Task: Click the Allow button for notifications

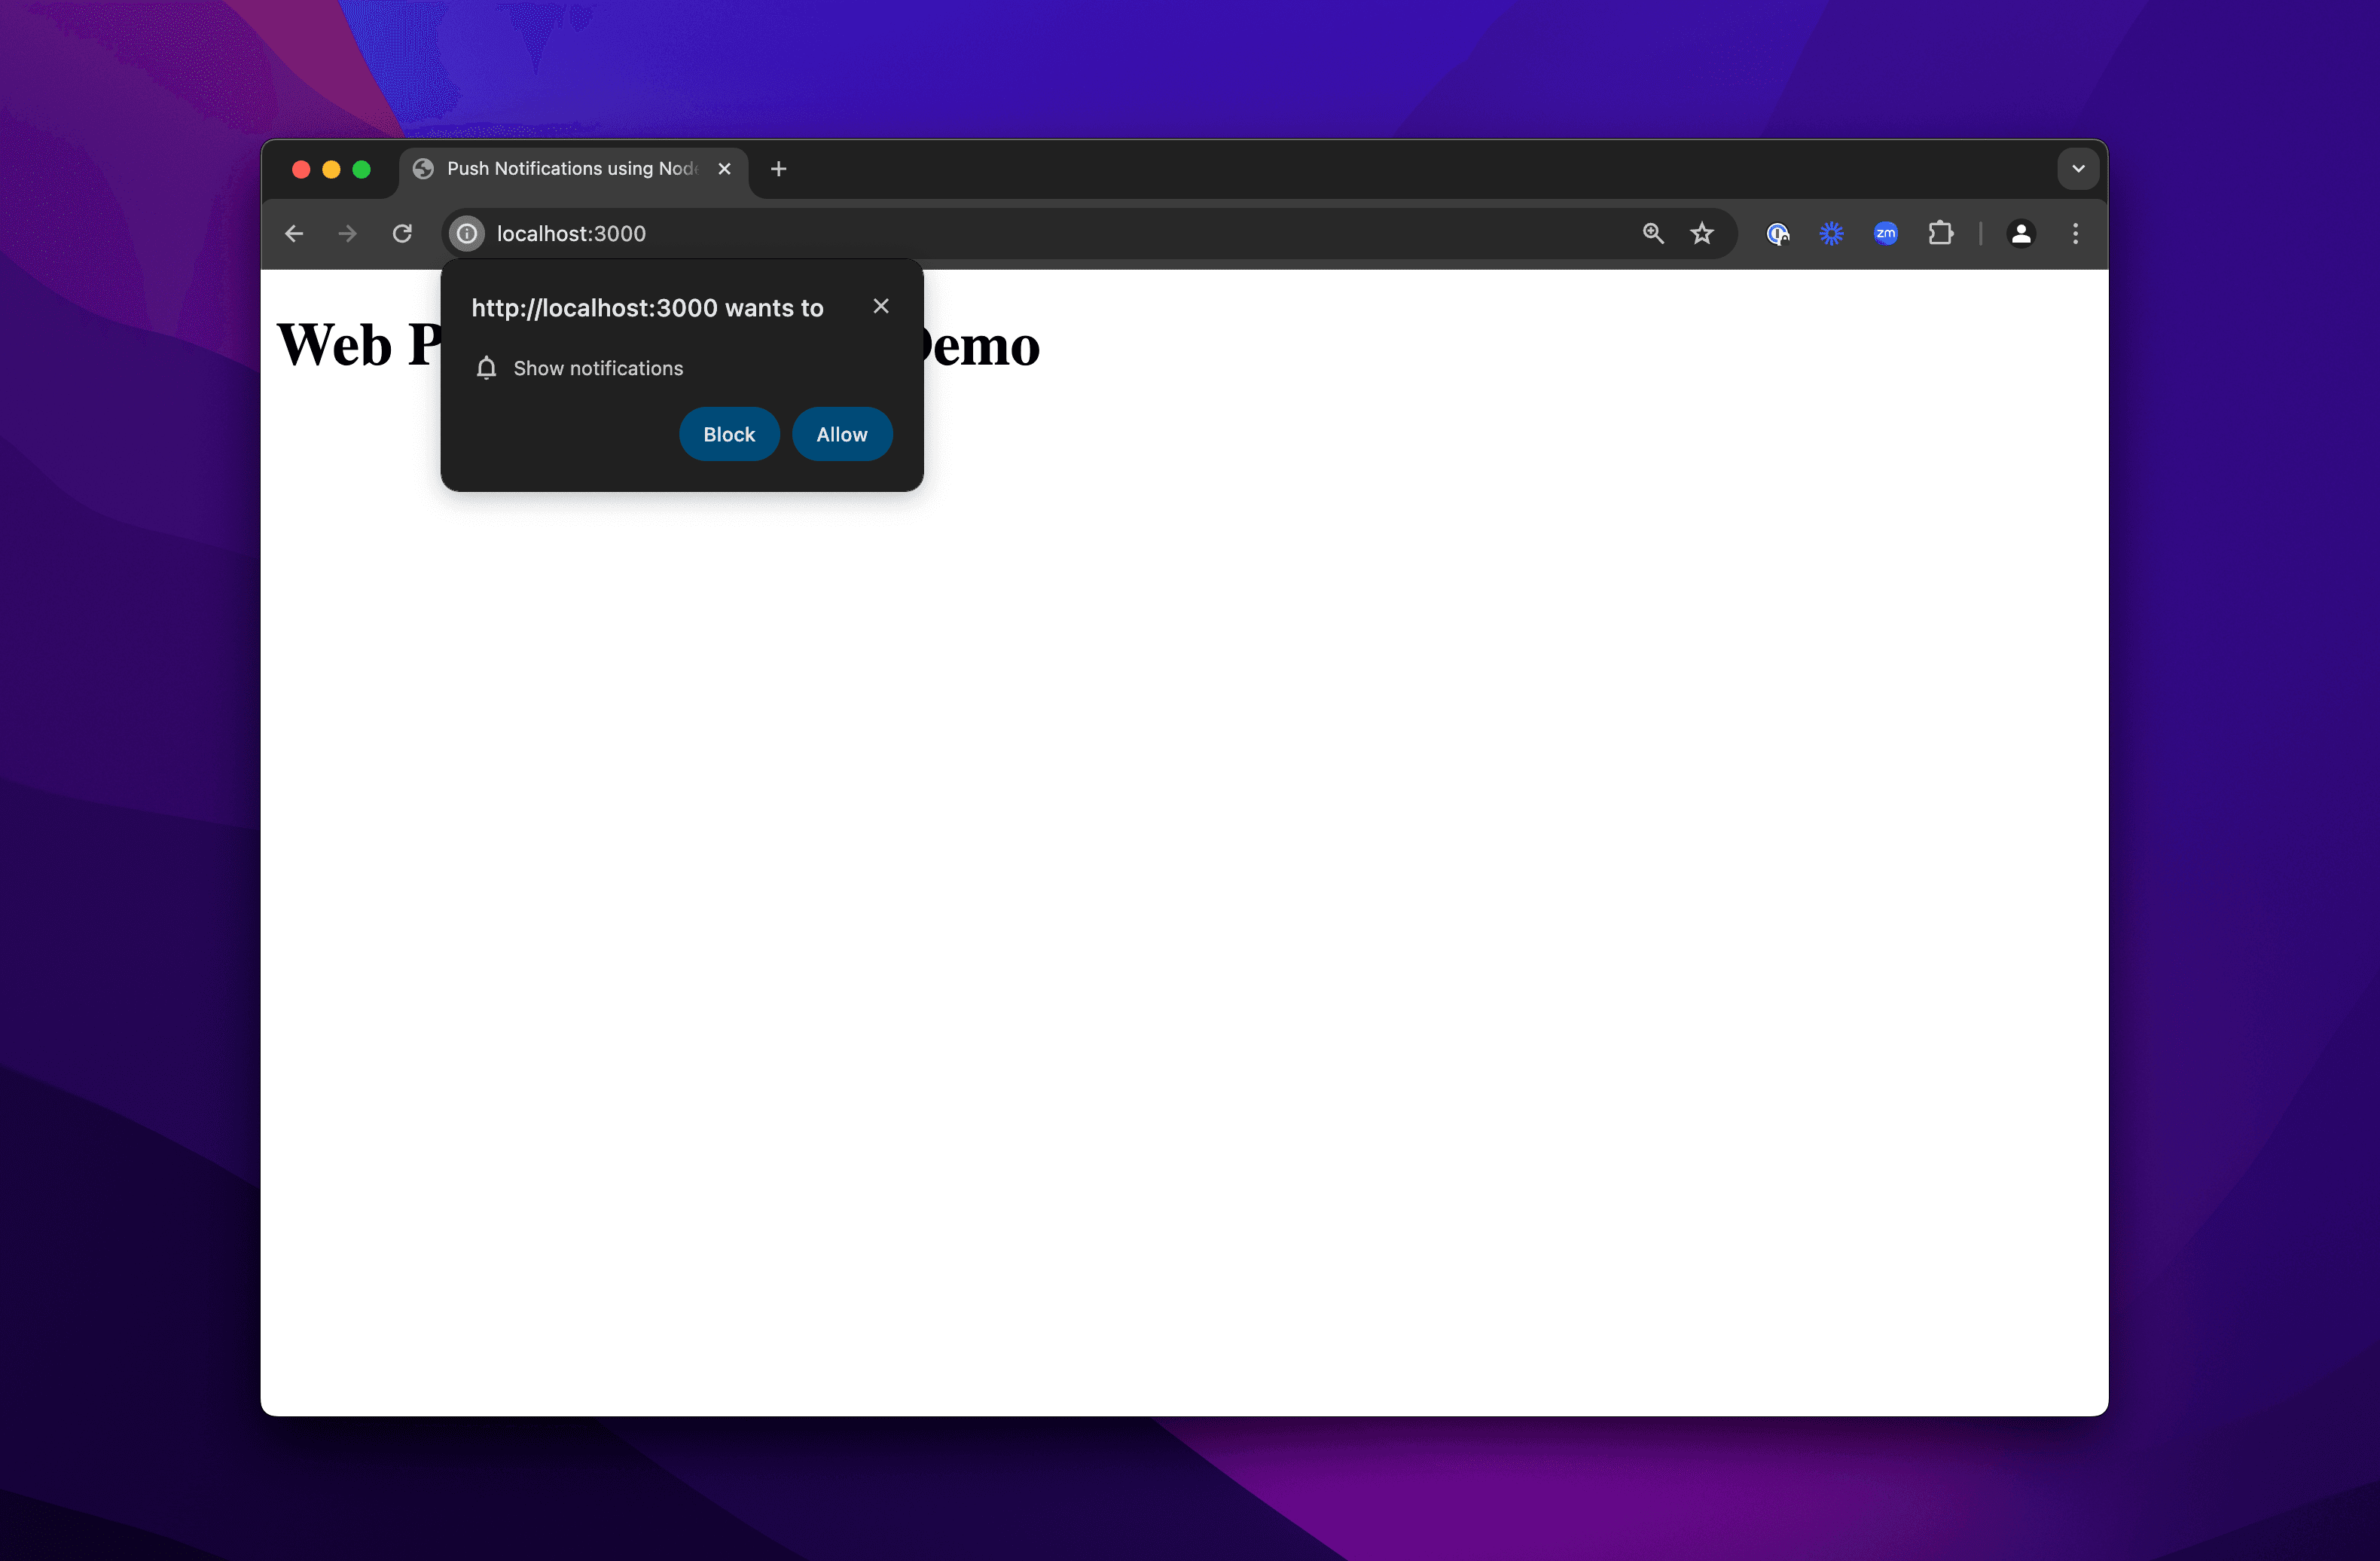Action: click(841, 434)
